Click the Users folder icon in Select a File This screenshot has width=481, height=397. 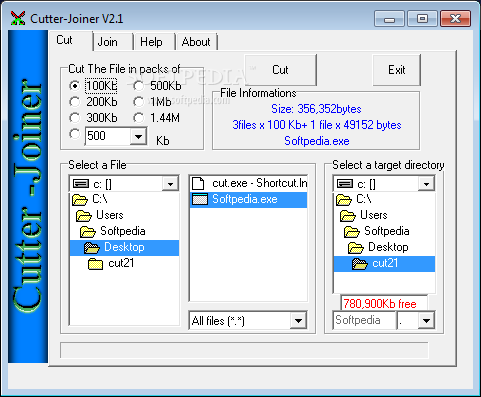(84, 216)
